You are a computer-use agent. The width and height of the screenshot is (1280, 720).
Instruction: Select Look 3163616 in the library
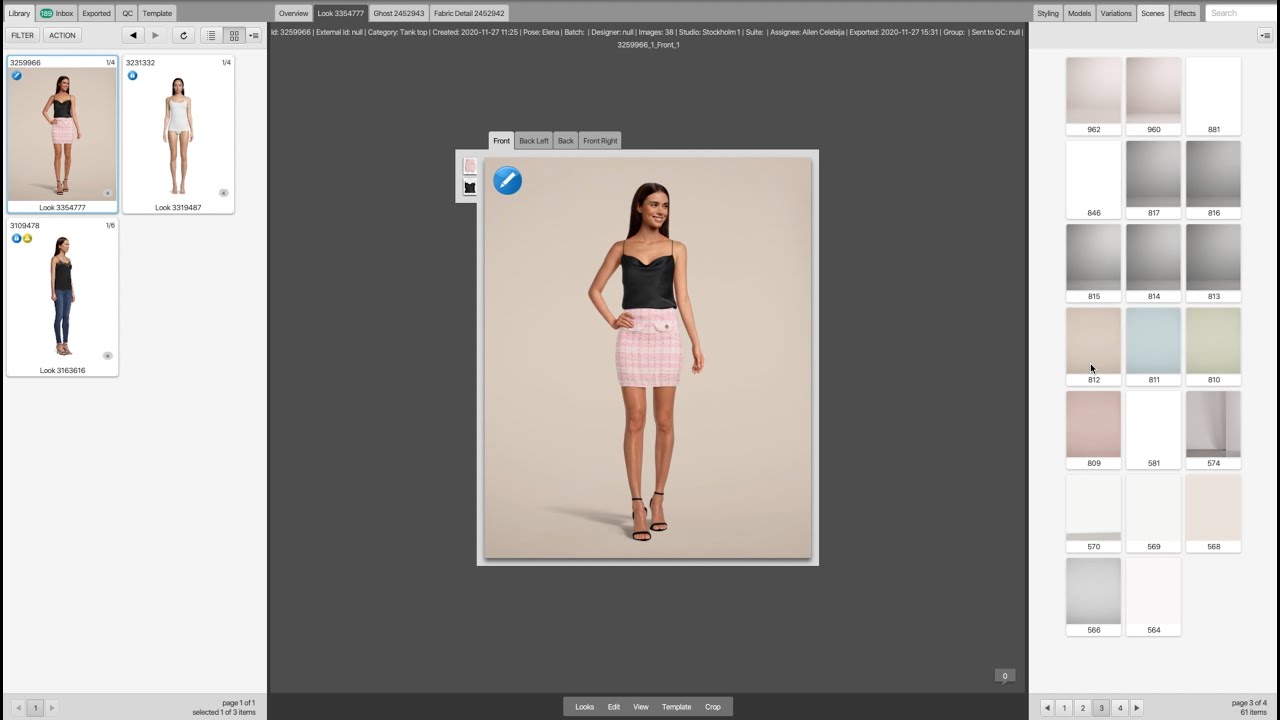62,298
